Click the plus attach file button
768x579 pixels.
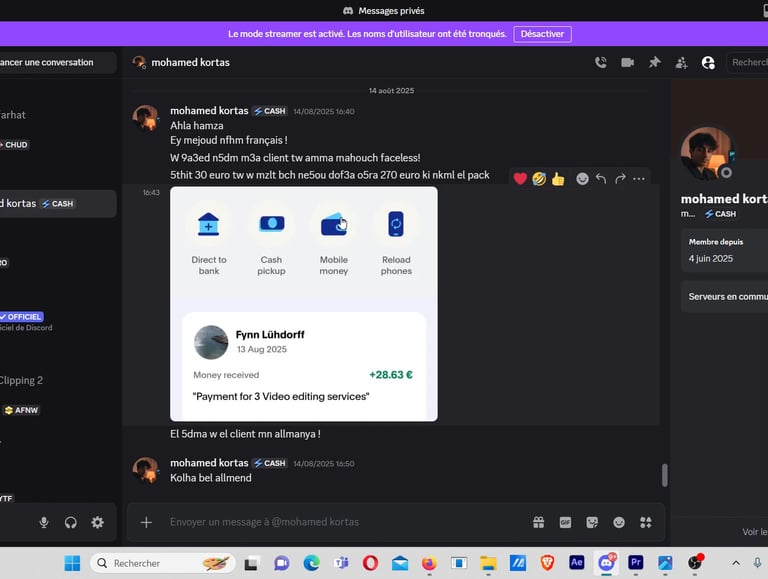(x=146, y=522)
